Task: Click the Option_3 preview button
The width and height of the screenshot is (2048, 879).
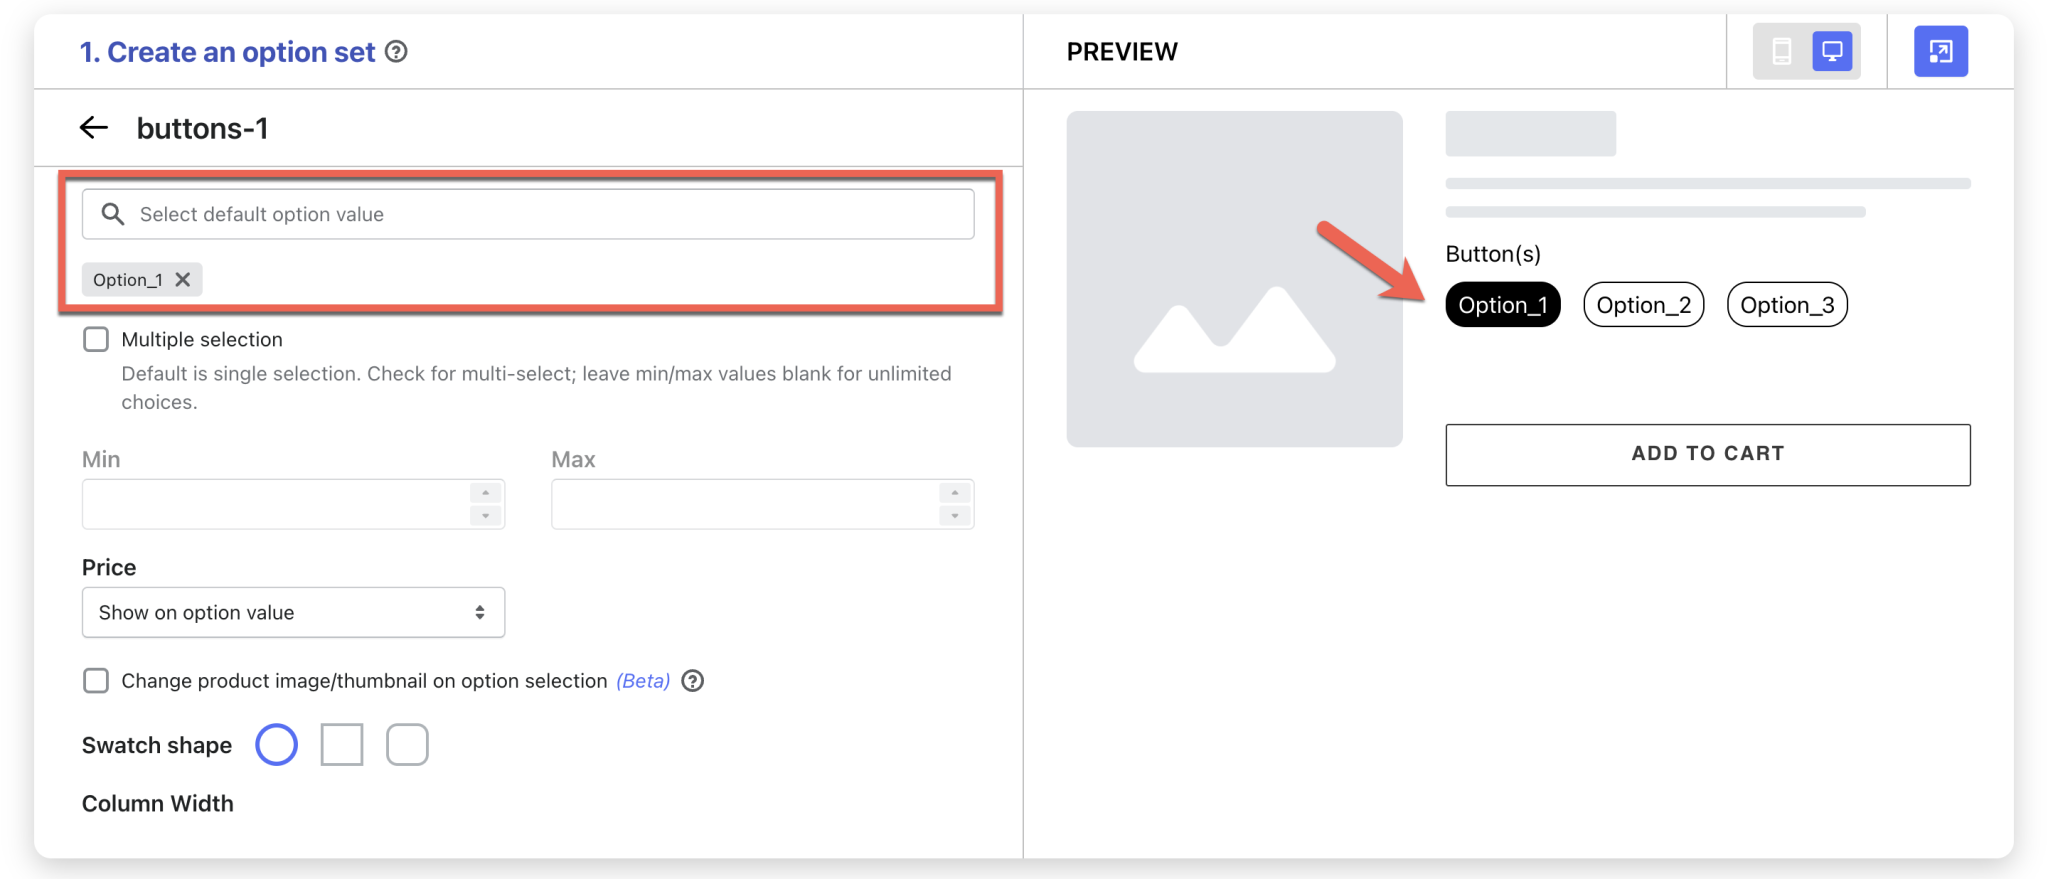Action: [1787, 305]
